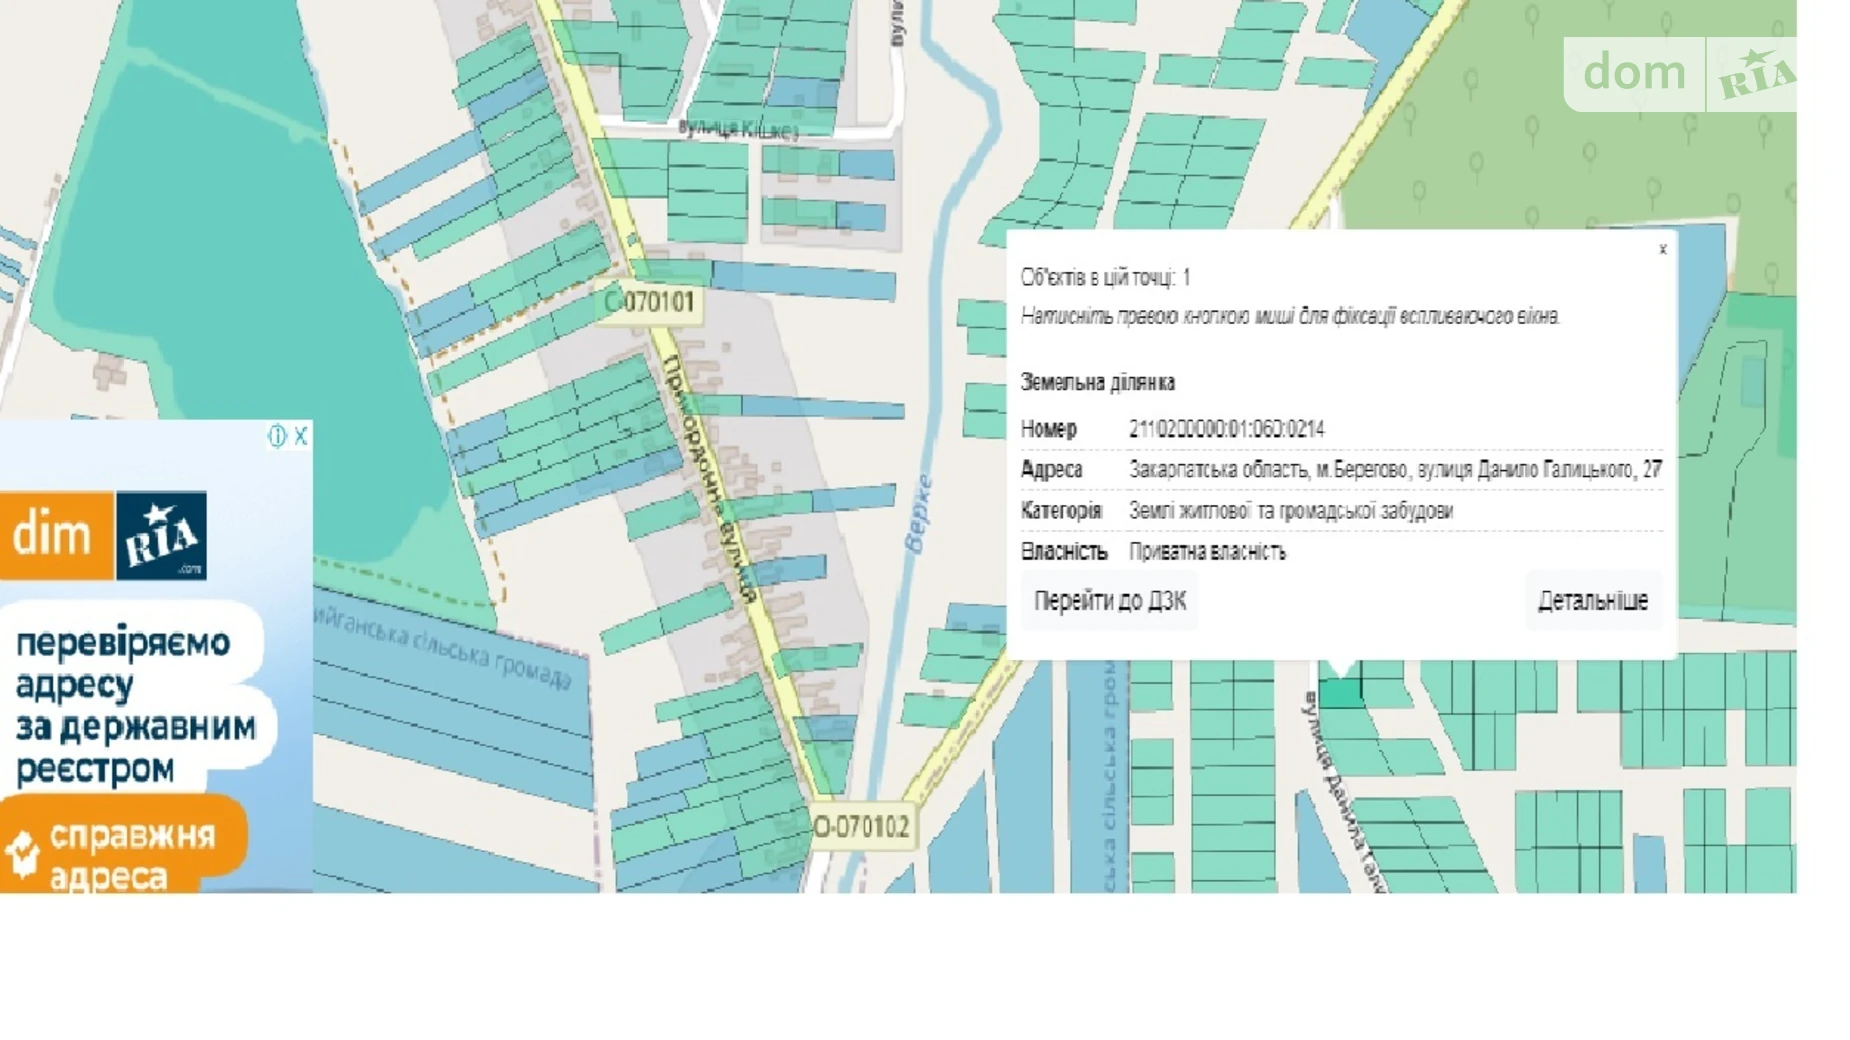The width and height of the screenshot is (1850, 1040).
Task: Click the 'Приватна власність' ownership value
Action: 1207,552
